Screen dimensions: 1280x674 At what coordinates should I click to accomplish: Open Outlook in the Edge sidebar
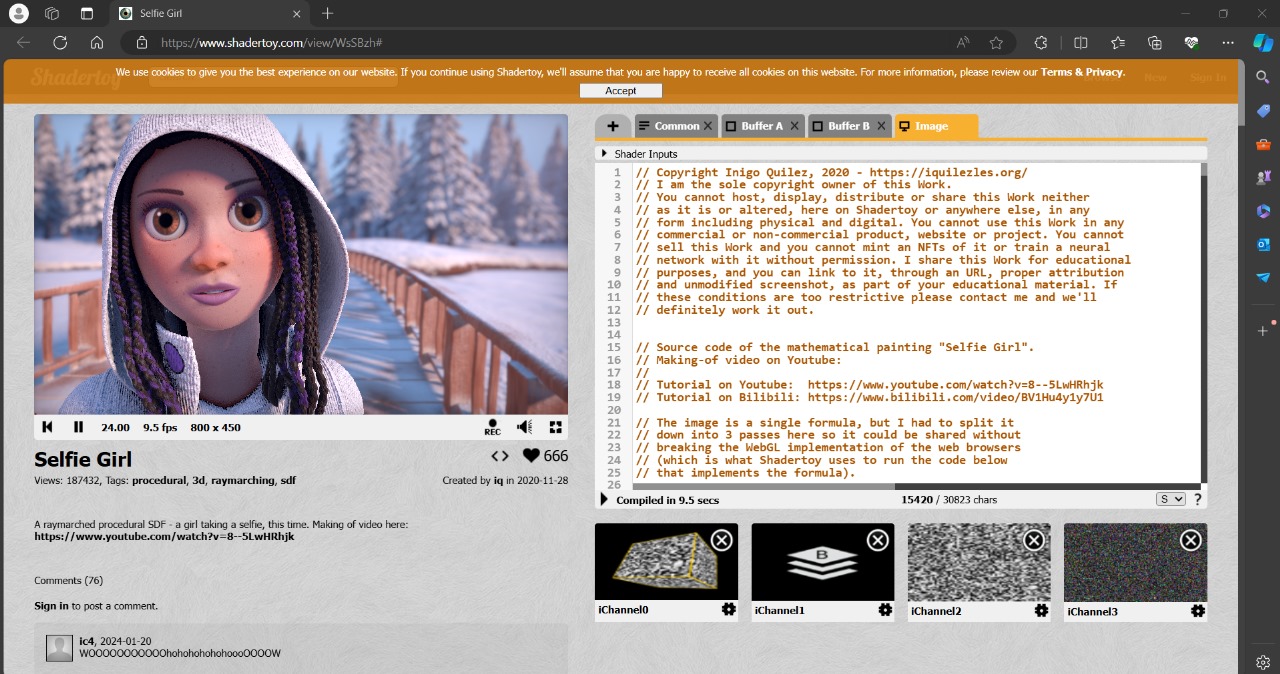1263,244
